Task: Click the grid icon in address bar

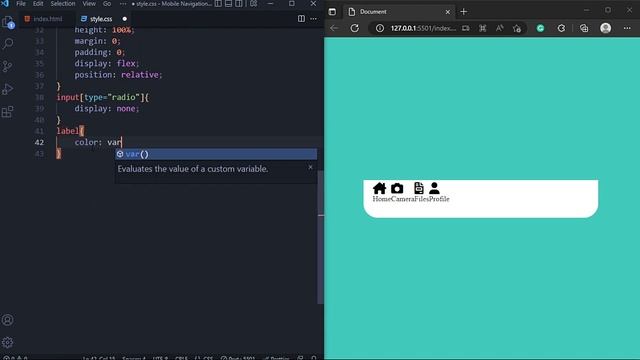Action: (483, 28)
